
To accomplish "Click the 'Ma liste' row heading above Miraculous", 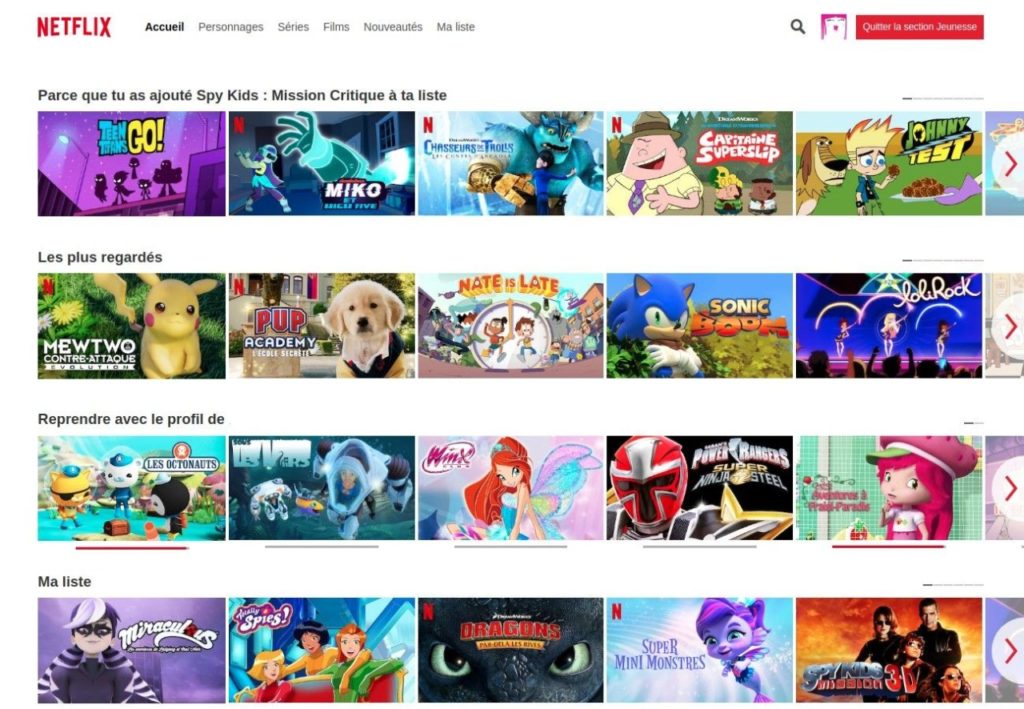I will click(x=65, y=582).
